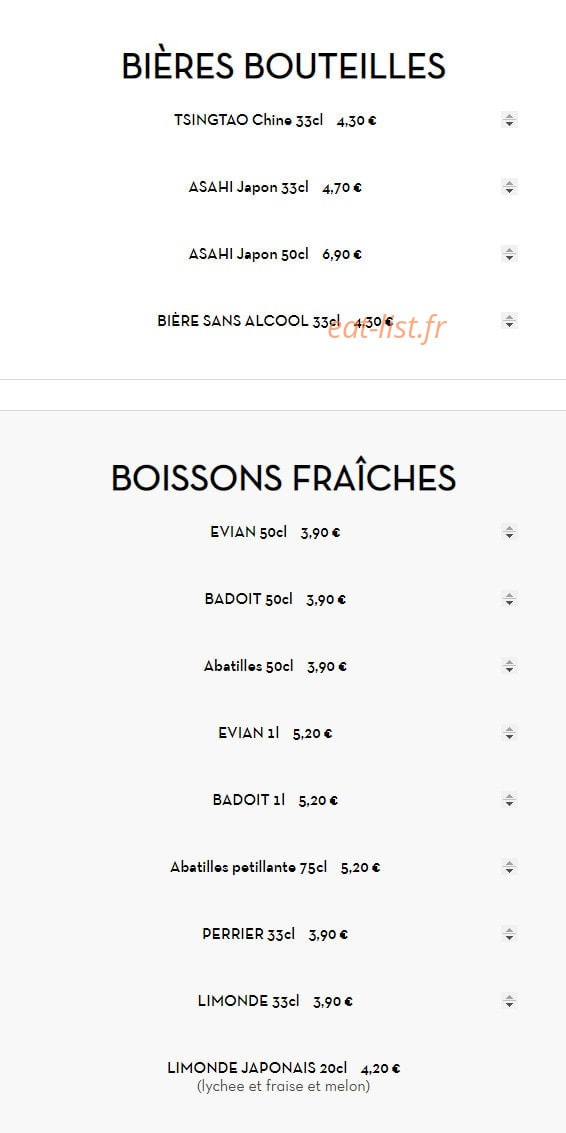Click the stepper beside Abatilles 50cl
The width and height of the screenshot is (566, 1133).
point(510,666)
